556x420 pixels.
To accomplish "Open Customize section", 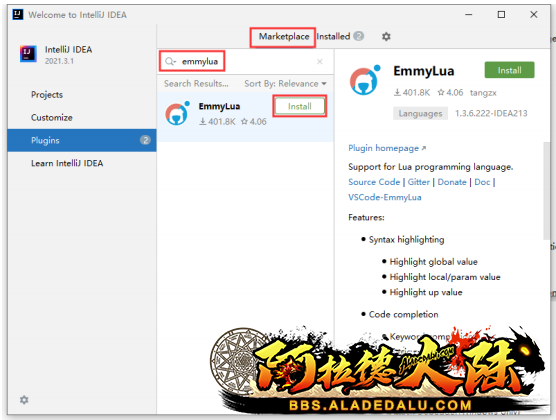I will pyautogui.click(x=52, y=117).
